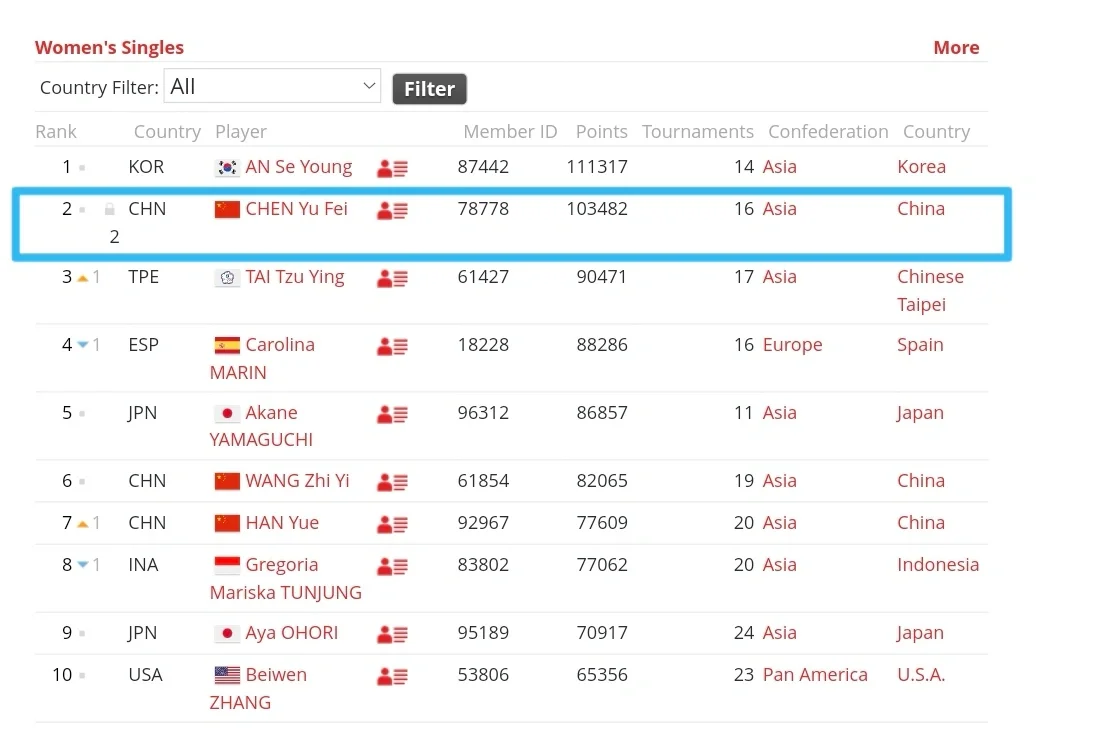Click the up arrow on rank 7
Viewport: 1114px width, 738px height.
click(x=82, y=524)
